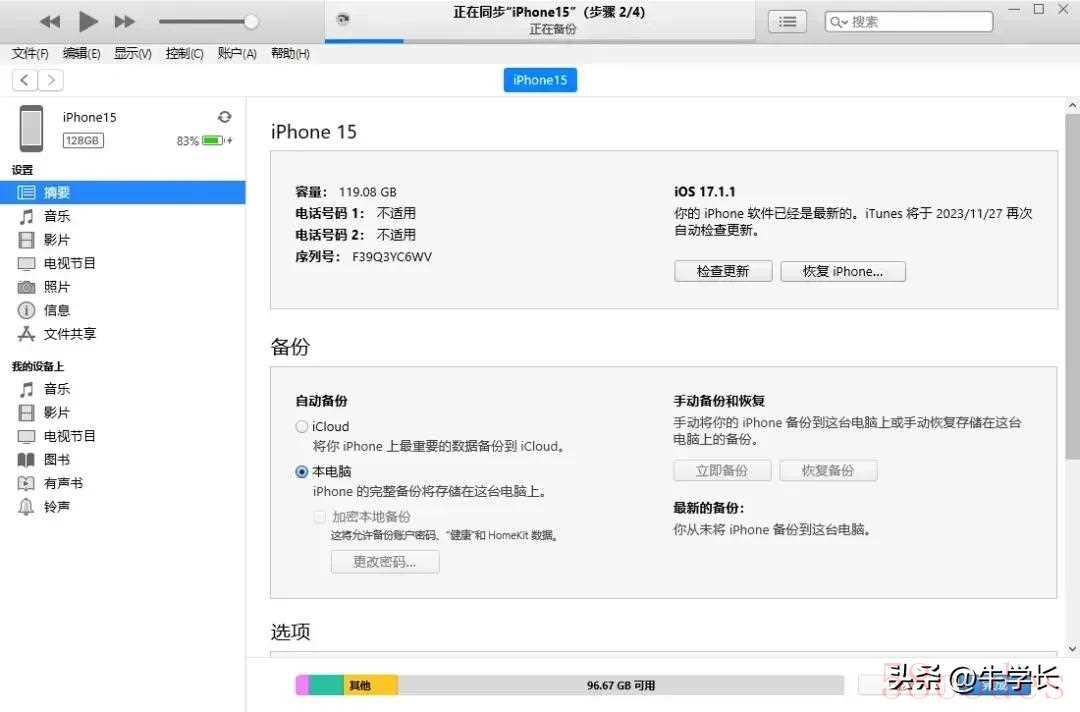
Task: Open the list view icon button
Action: tap(787, 22)
